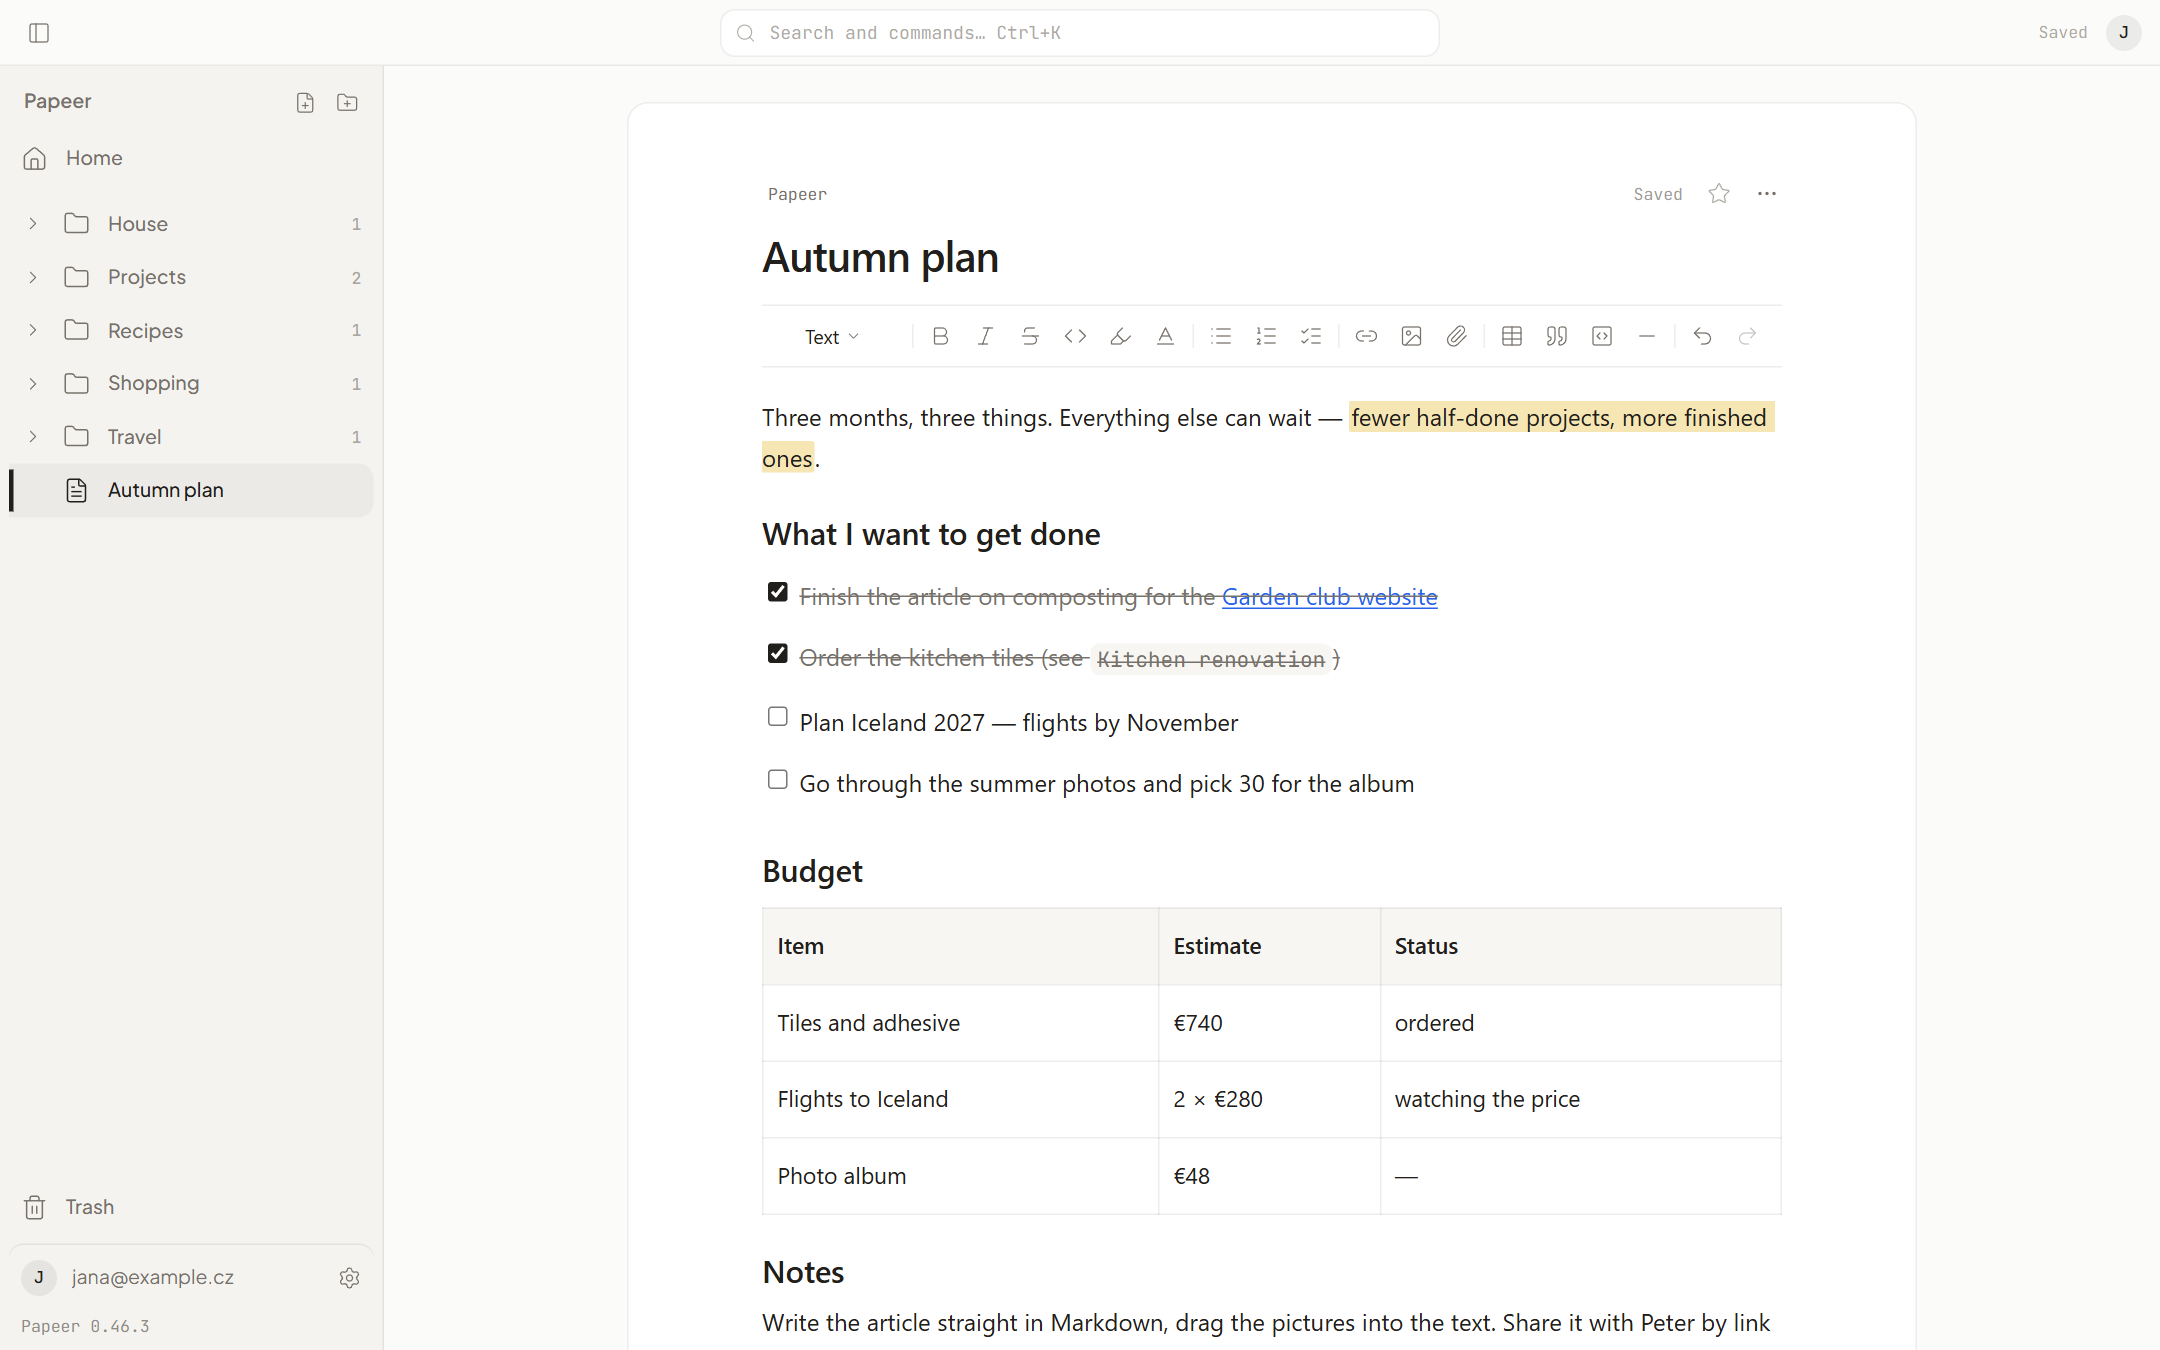Insert a checklist
The width and height of the screenshot is (2160, 1350).
1311,337
